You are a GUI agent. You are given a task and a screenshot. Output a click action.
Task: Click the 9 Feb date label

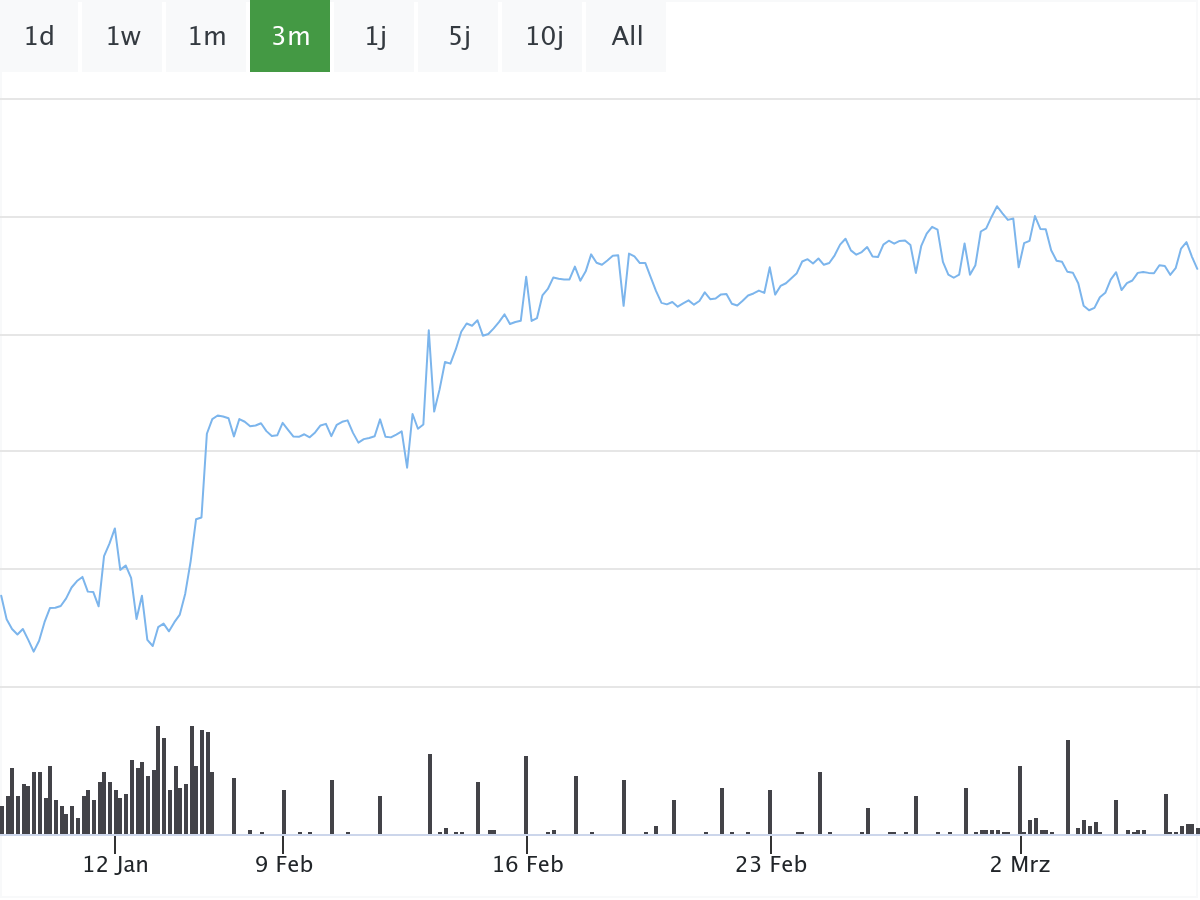click(283, 865)
